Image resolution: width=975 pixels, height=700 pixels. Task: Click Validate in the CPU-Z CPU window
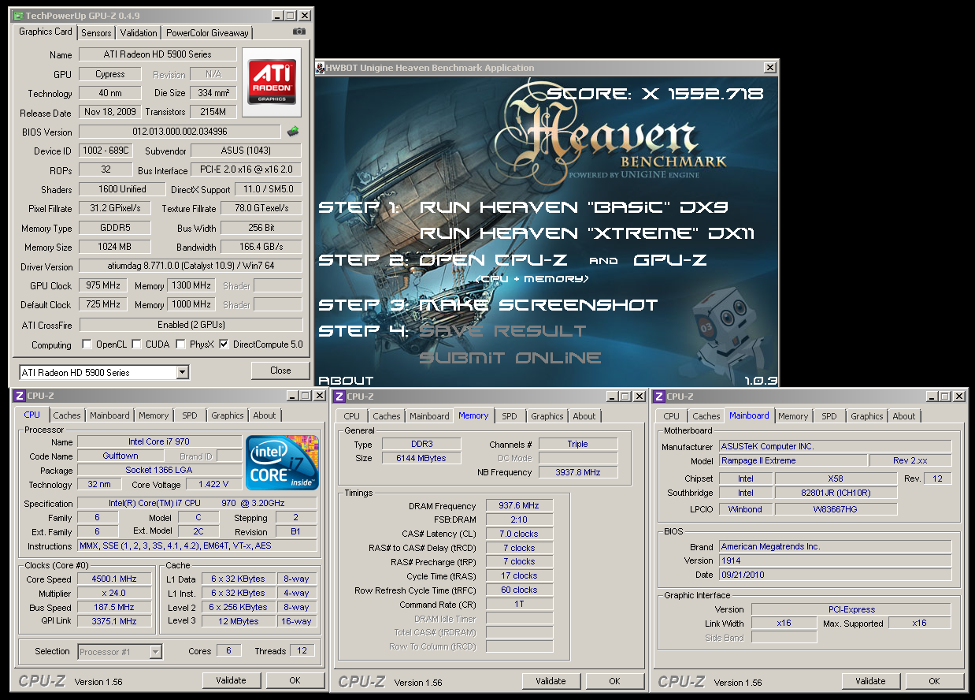[x=231, y=681]
